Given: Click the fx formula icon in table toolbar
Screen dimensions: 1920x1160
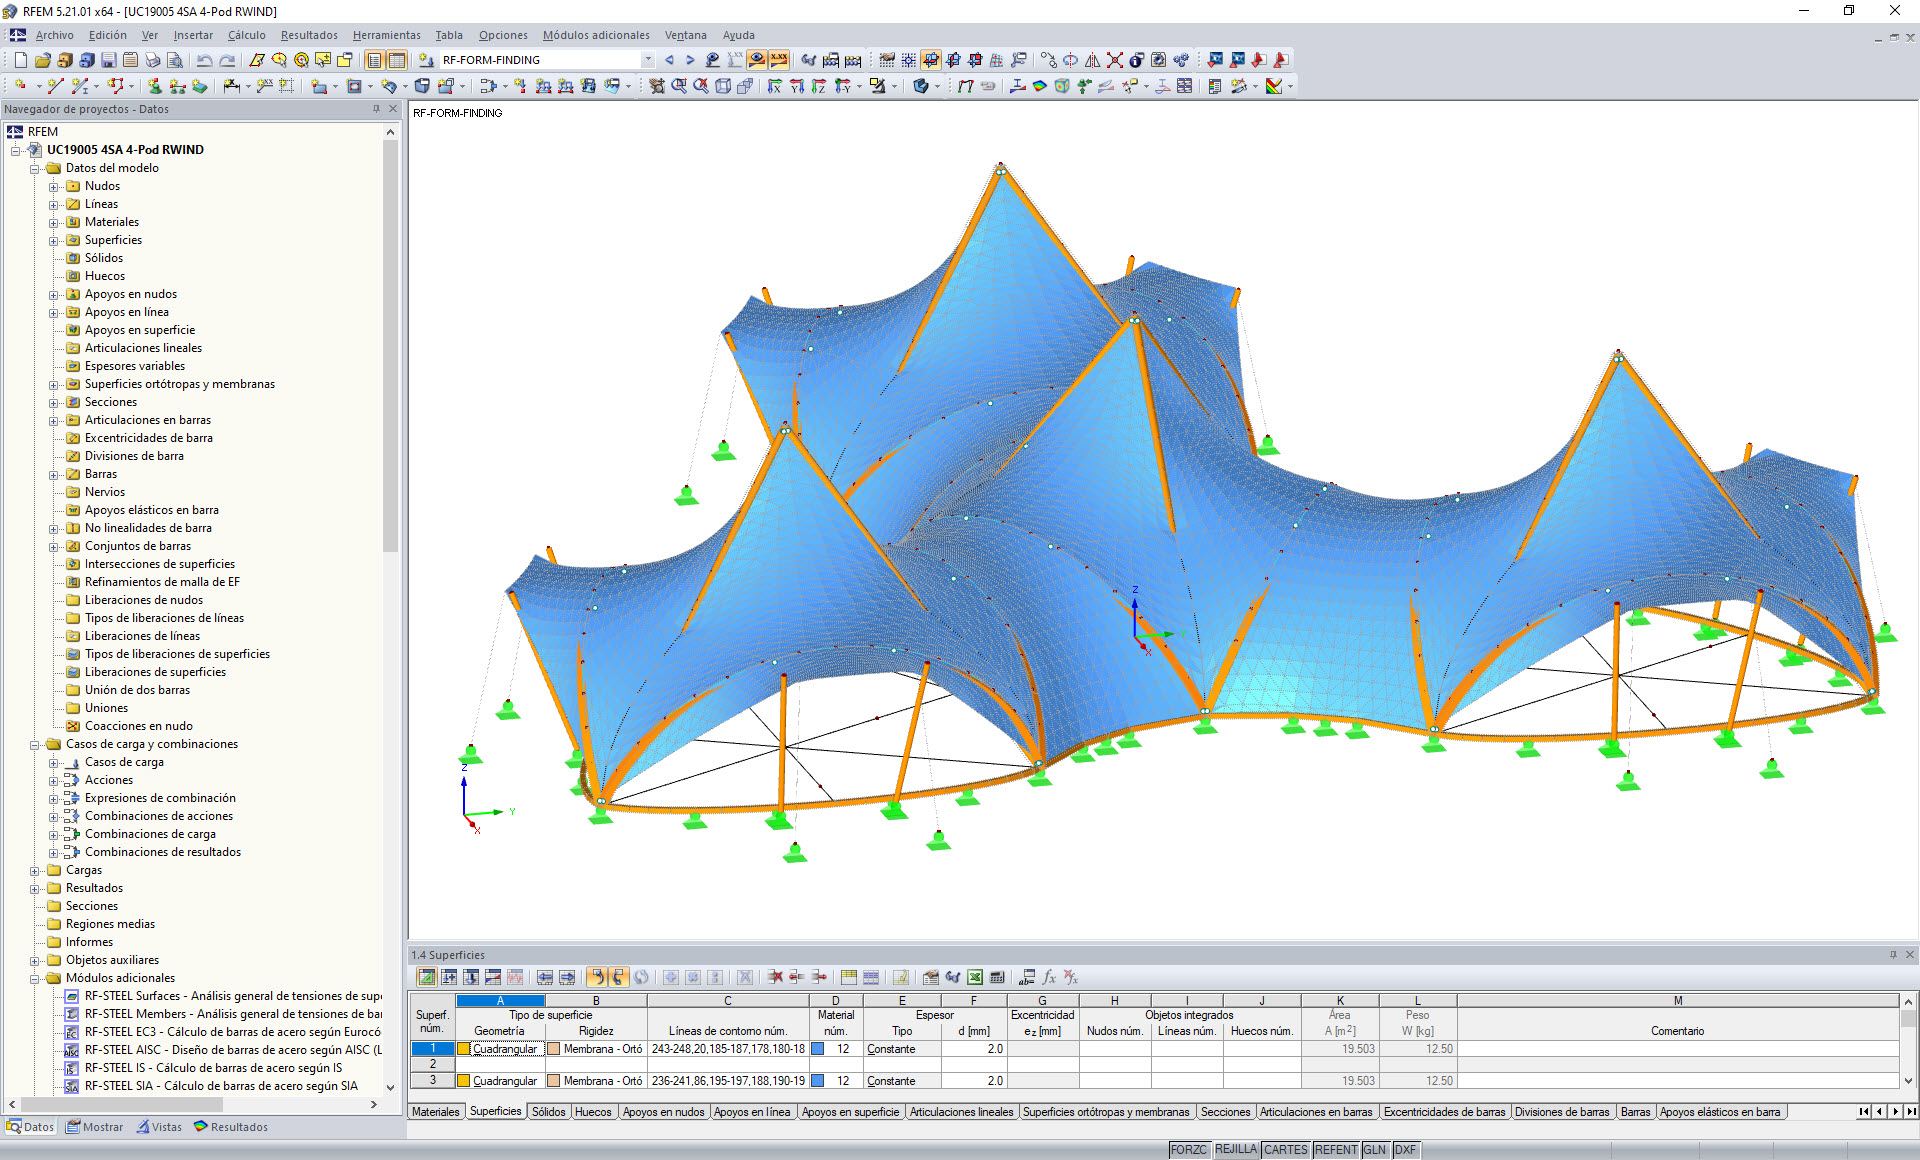Looking at the screenshot, I should coord(1049,977).
